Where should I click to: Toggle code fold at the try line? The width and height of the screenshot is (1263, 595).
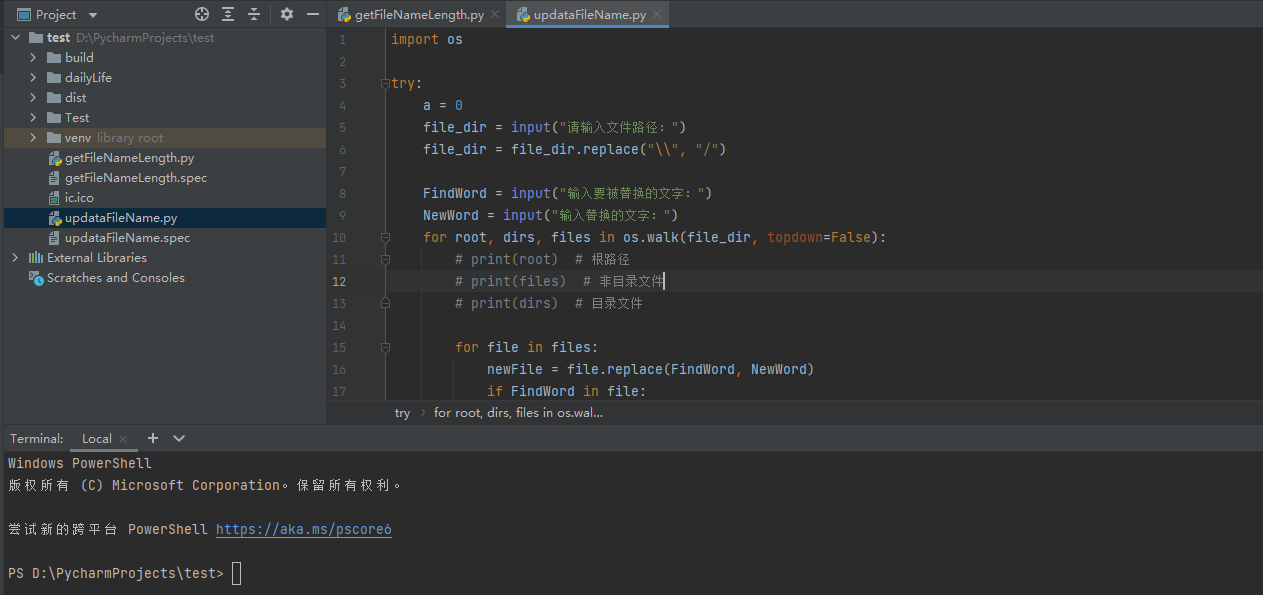coord(385,84)
